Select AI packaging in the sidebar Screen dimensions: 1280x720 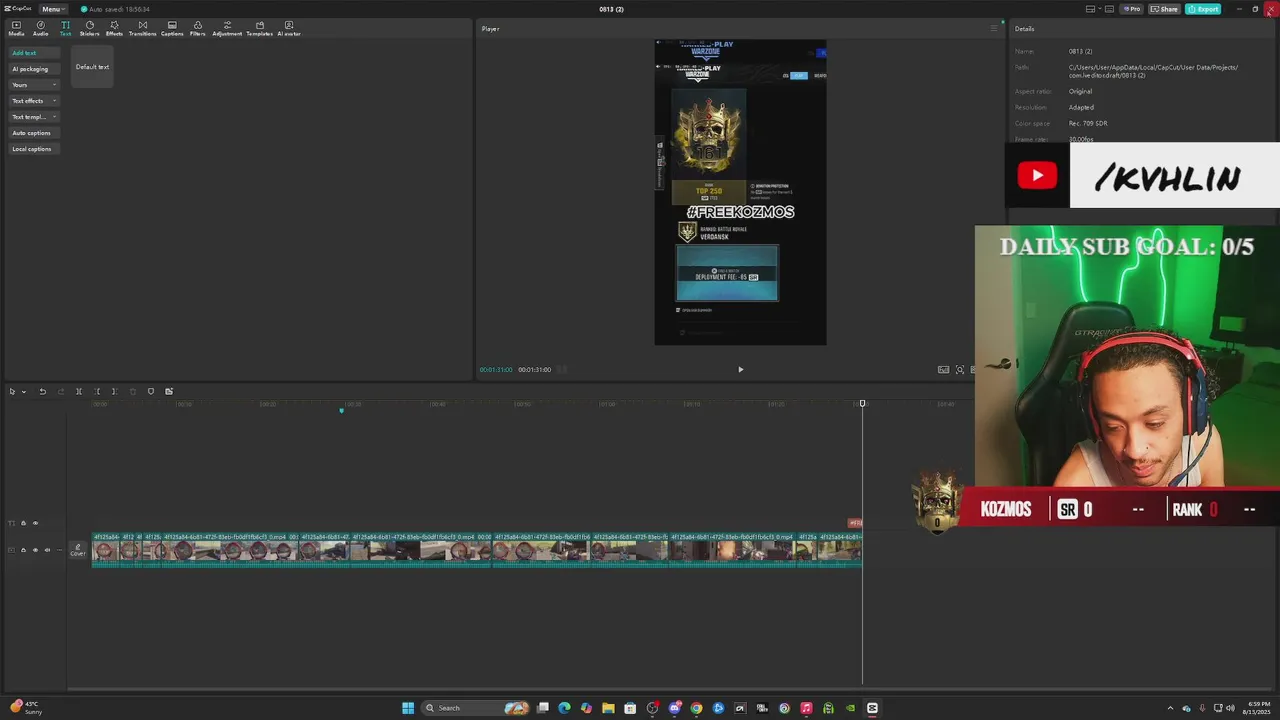point(34,69)
